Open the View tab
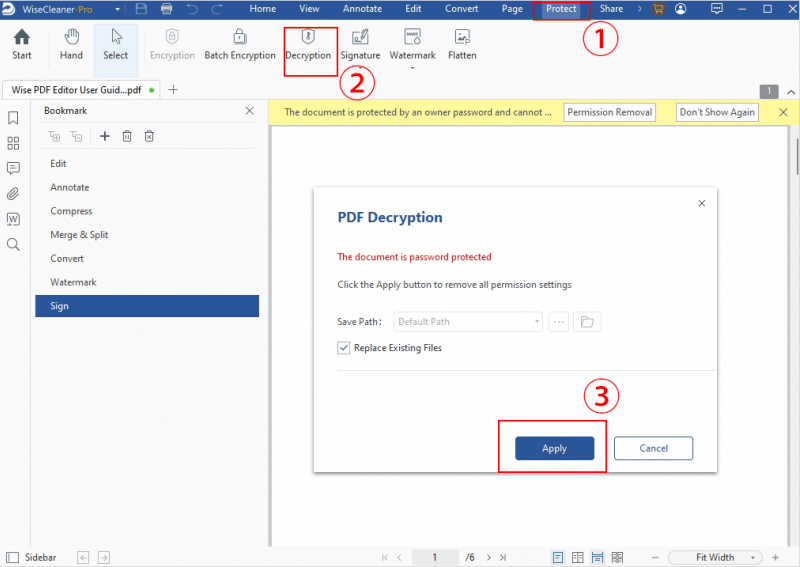Screen dimensions: 800x567 309,9
